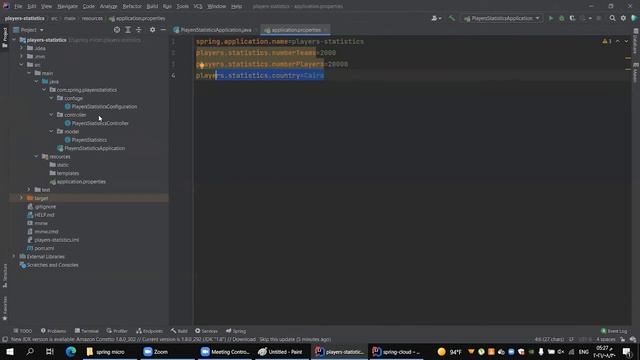Run PlayerStatisticsApplication with the green play icon
640x360 pixels.
(x=551, y=18)
